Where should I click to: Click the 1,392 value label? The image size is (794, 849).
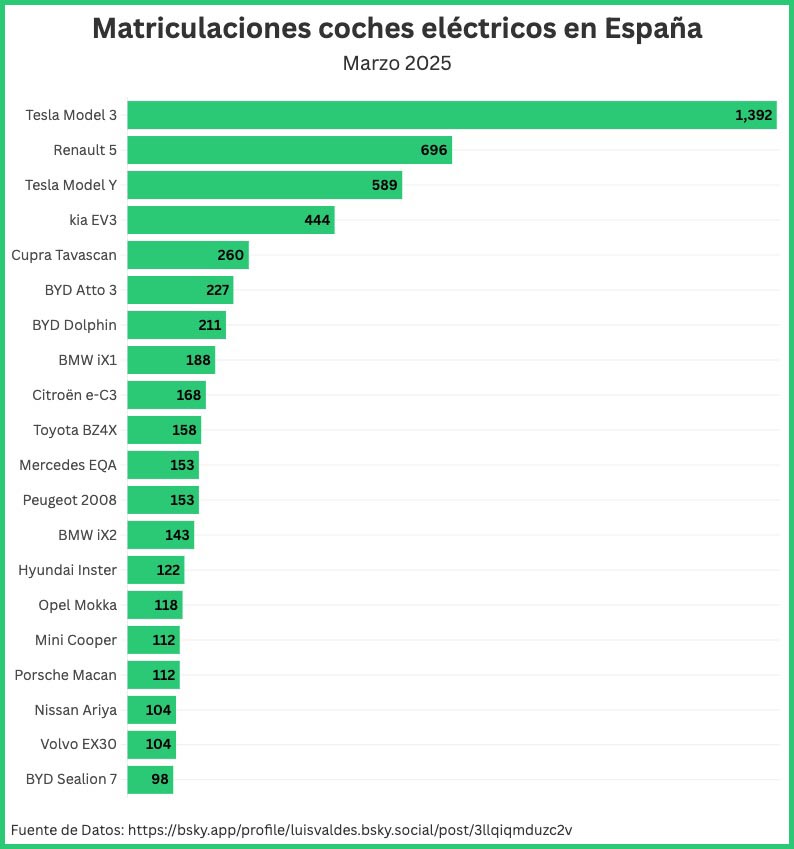tap(753, 115)
